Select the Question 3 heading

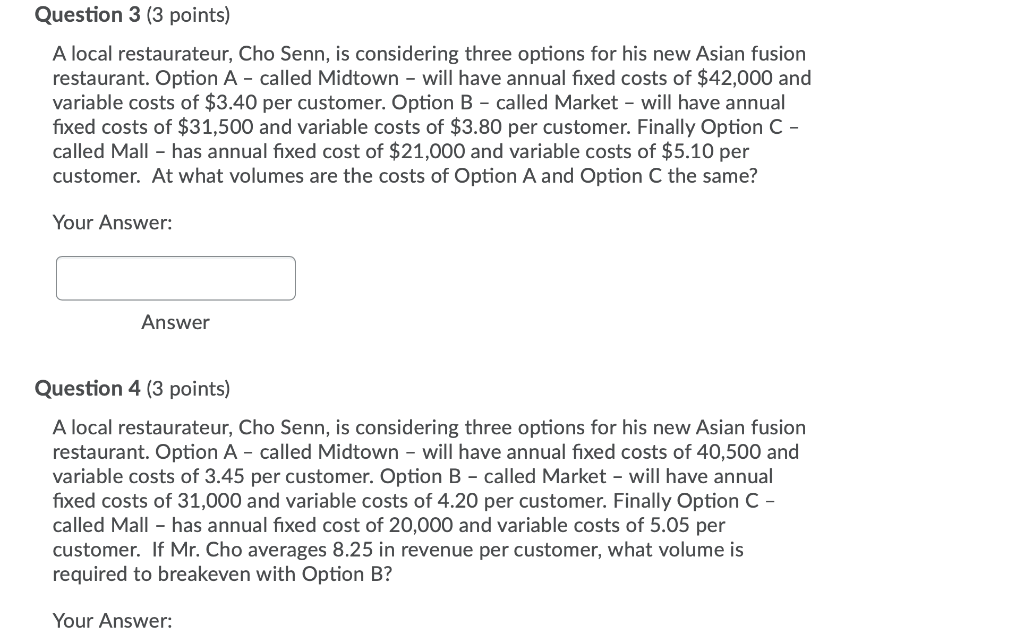point(88,15)
